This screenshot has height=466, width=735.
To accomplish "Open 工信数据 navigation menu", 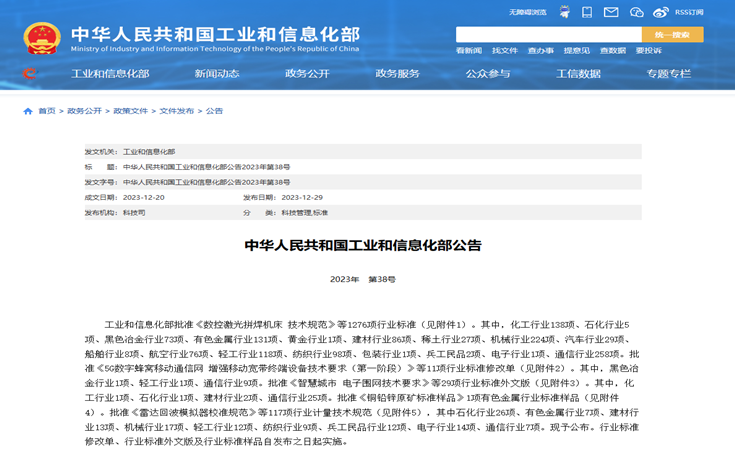I will click(x=578, y=74).
